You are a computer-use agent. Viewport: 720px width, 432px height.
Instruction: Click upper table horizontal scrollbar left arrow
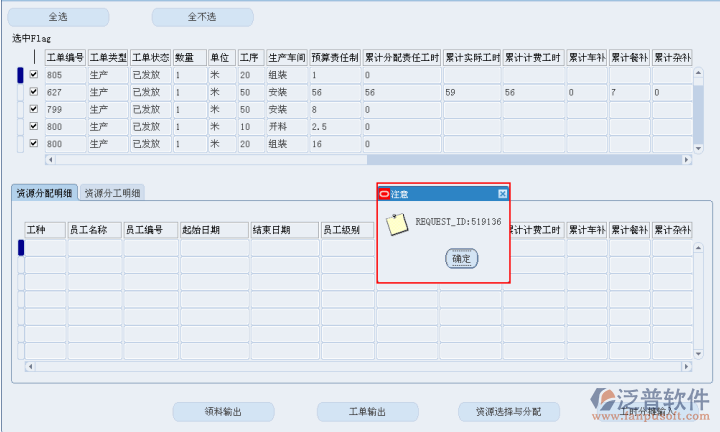point(50,159)
